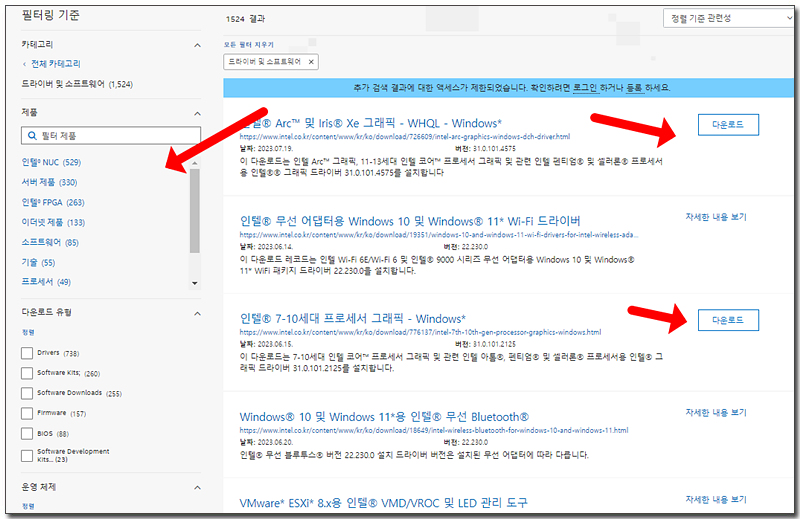Filter by 인텔 FPGA (263)
The height and width of the screenshot is (519, 800).
tap(53, 202)
